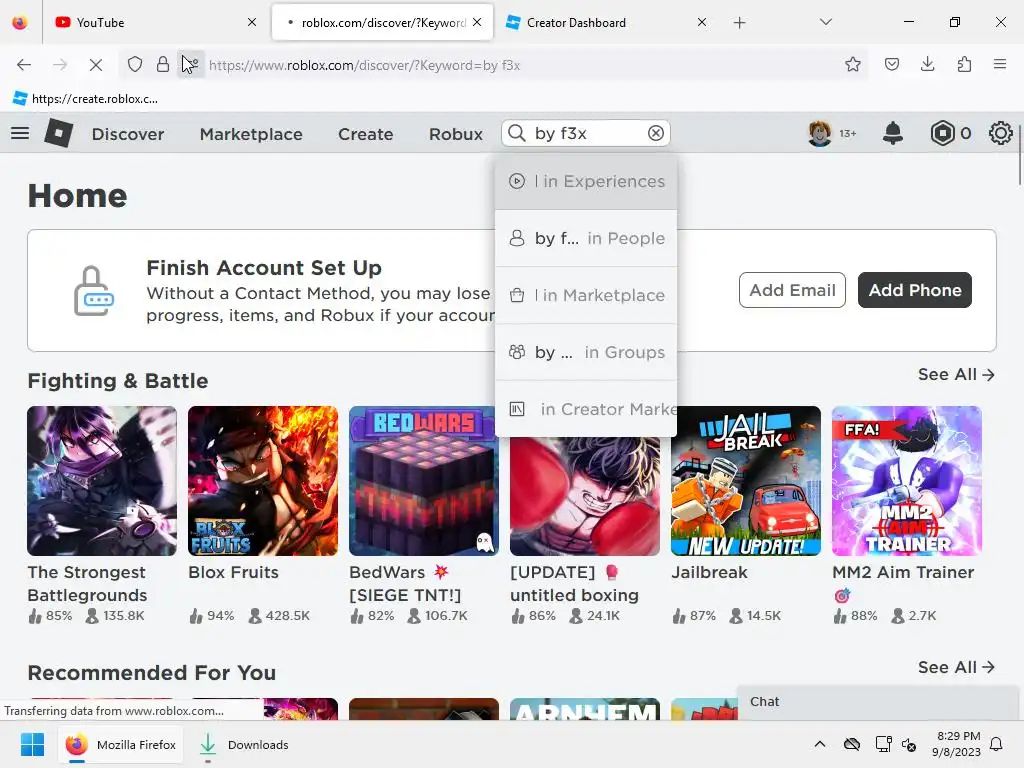Image resolution: width=1024 pixels, height=768 pixels.
Task: Open The Strongest Battlegrounds thumbnail
Action: tap(102, 481)
